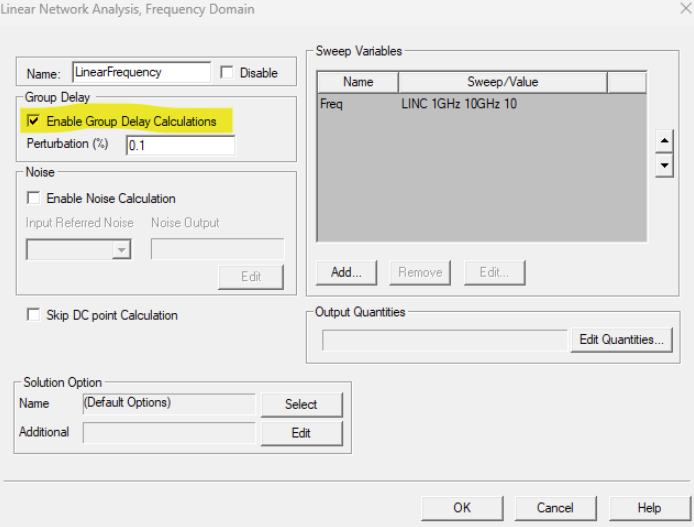Viewport: 694px width, 527px height.
Task: Click the Sweep/Value column header
Action: [502, 83]
